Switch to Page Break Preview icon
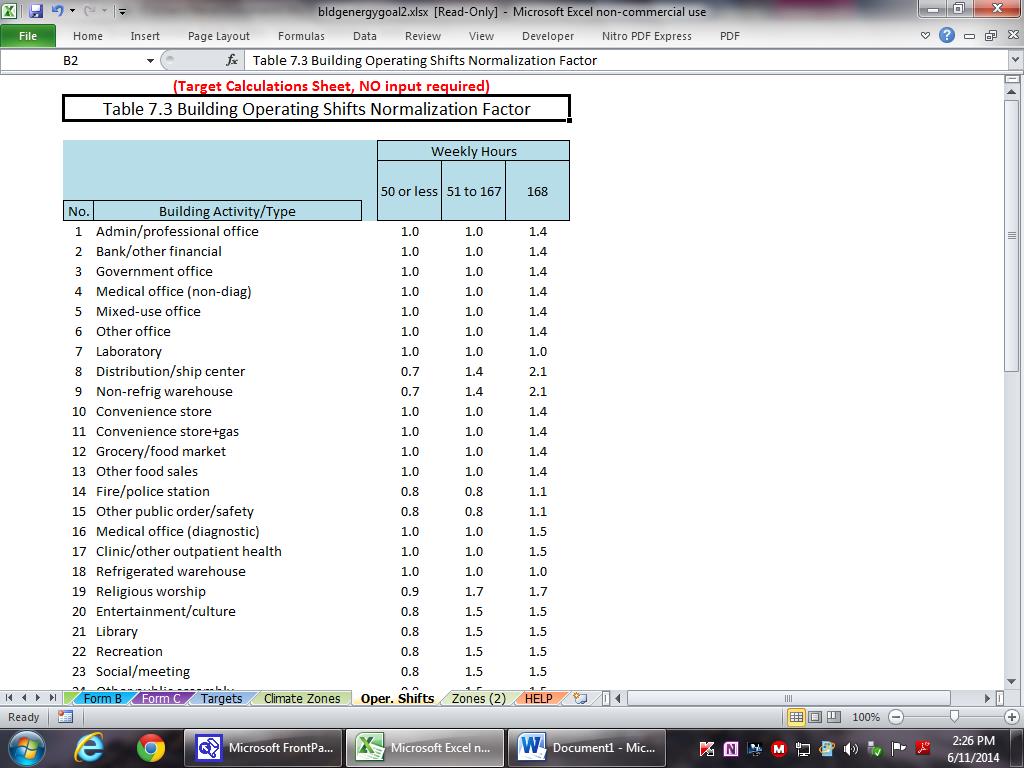This screenshot has height=768, width=1024. pyautogui.click(x=834, y=717)
